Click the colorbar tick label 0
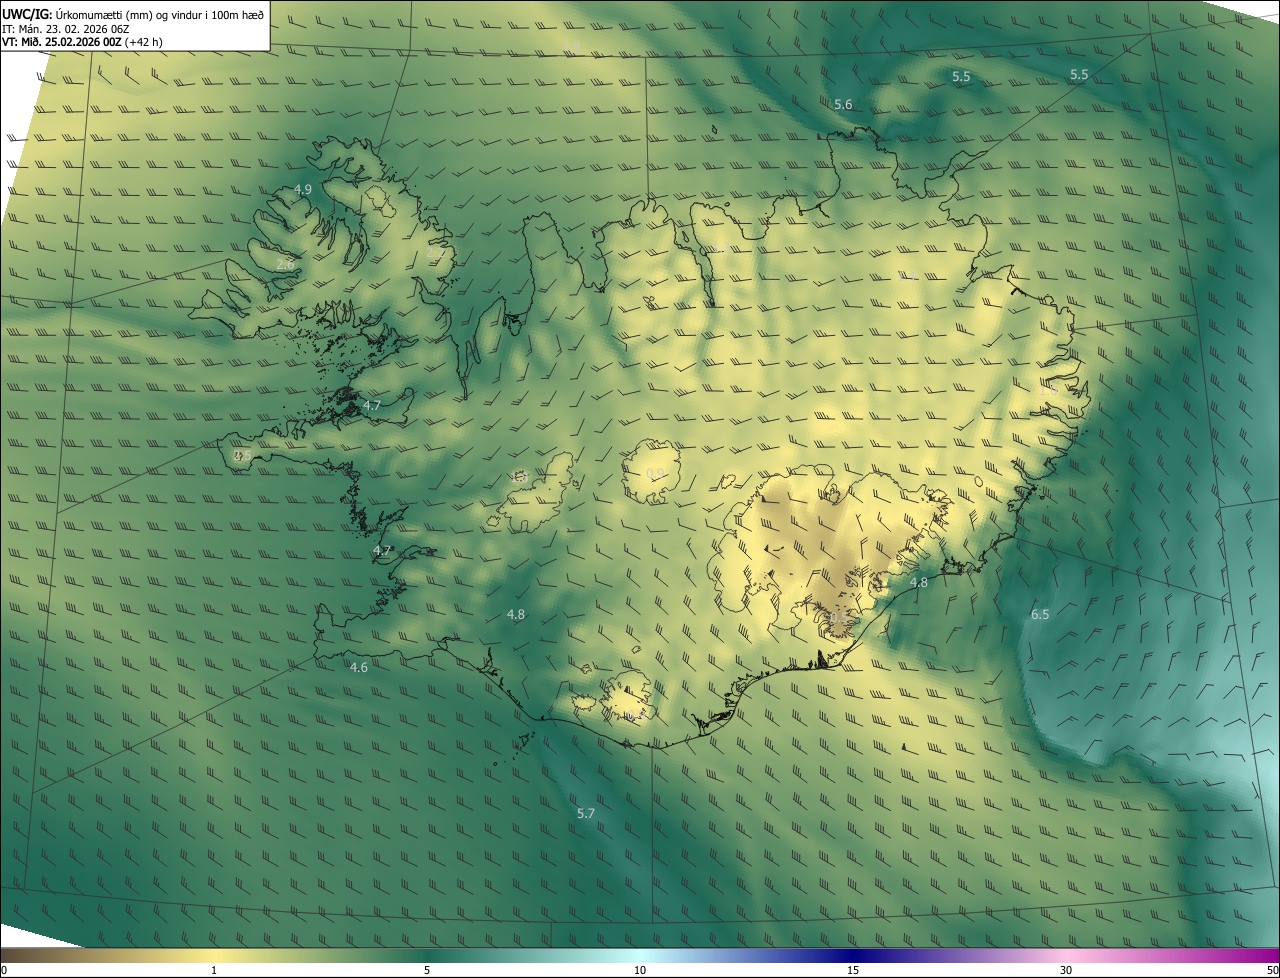This screenshot has width=1280, height=978. pos(4,970)
